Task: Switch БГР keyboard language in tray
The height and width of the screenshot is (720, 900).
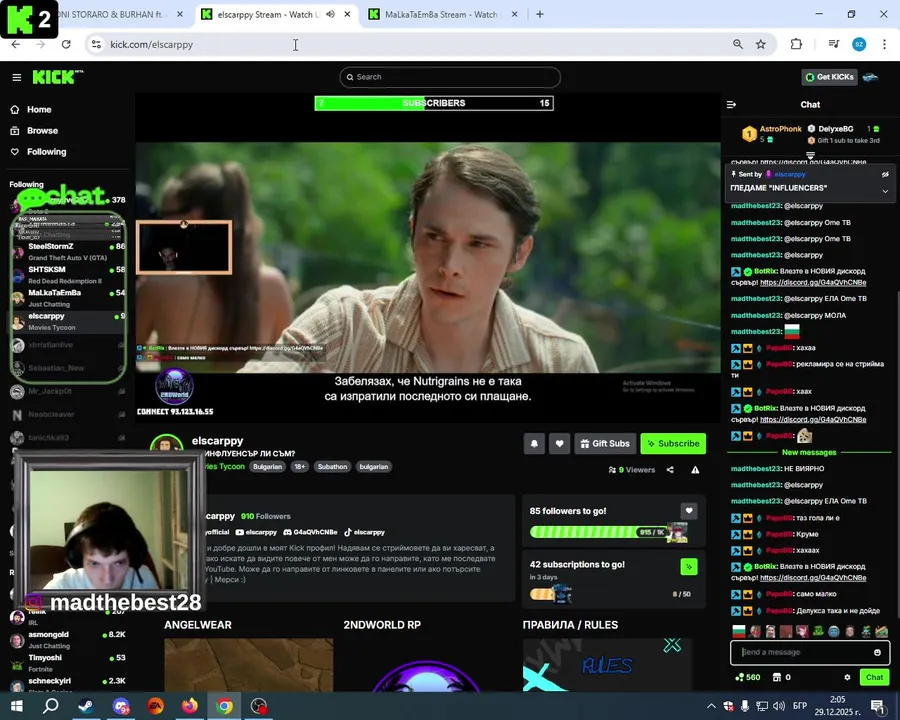Action: pos(800,706)
